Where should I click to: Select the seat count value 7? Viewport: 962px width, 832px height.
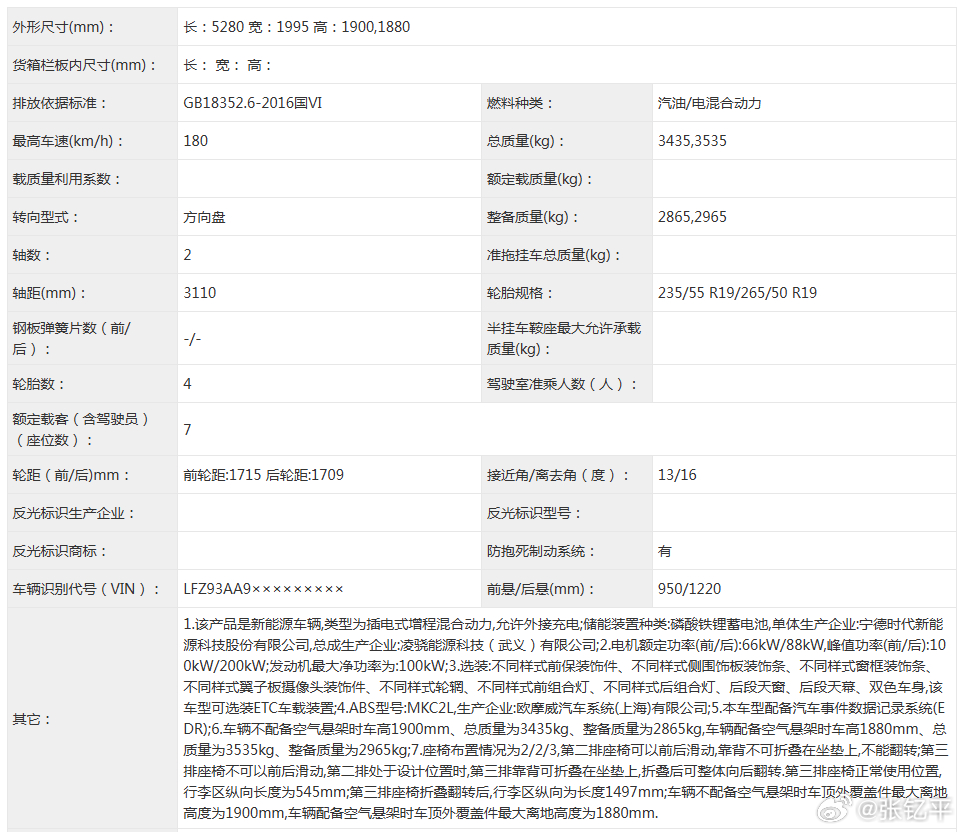click(187, 429)
